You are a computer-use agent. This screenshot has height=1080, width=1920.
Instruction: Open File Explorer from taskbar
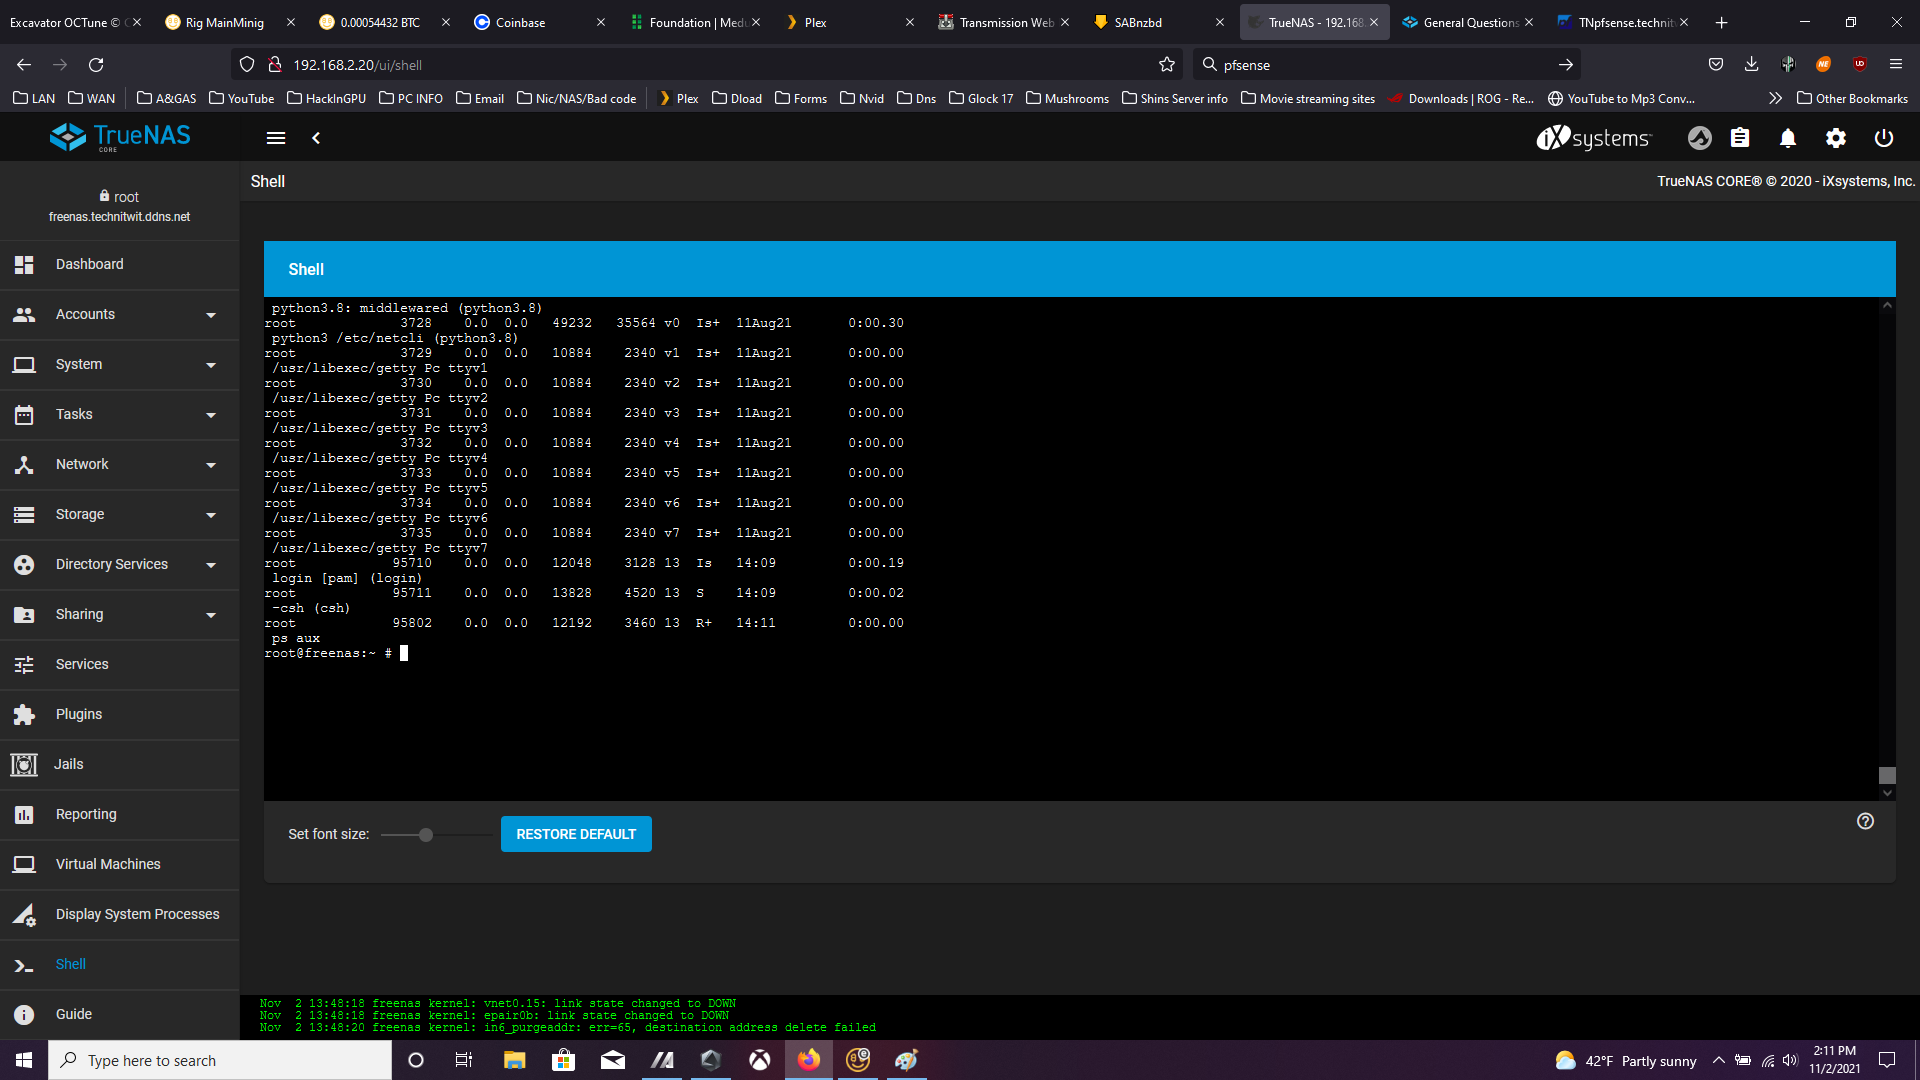point(514,1060)
